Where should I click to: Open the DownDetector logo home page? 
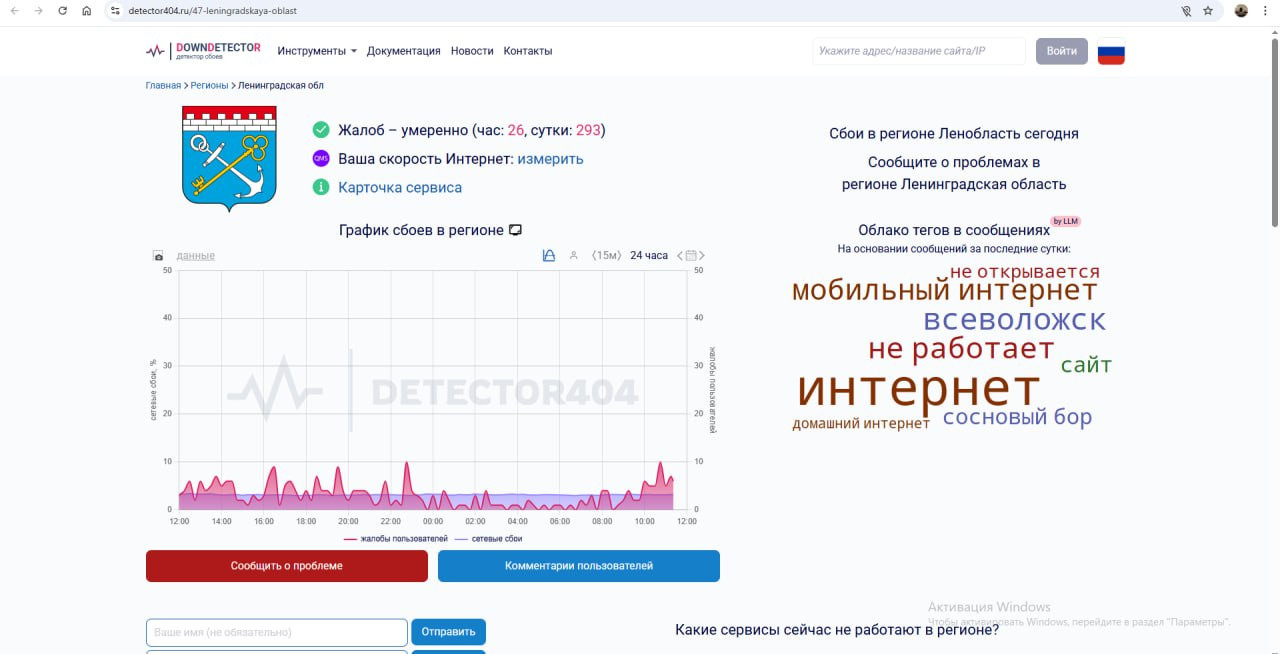203,51
